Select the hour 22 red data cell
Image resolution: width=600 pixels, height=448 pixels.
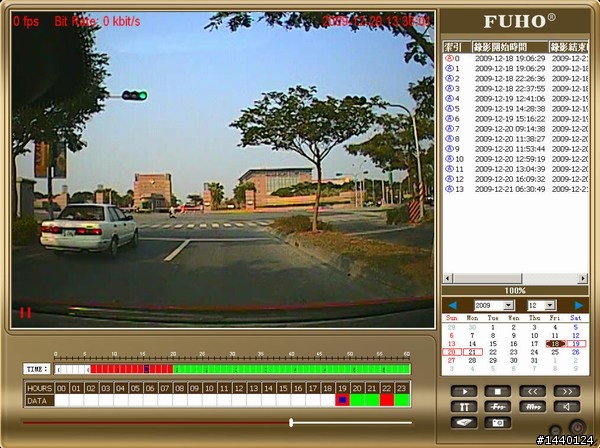pos(387,400)
